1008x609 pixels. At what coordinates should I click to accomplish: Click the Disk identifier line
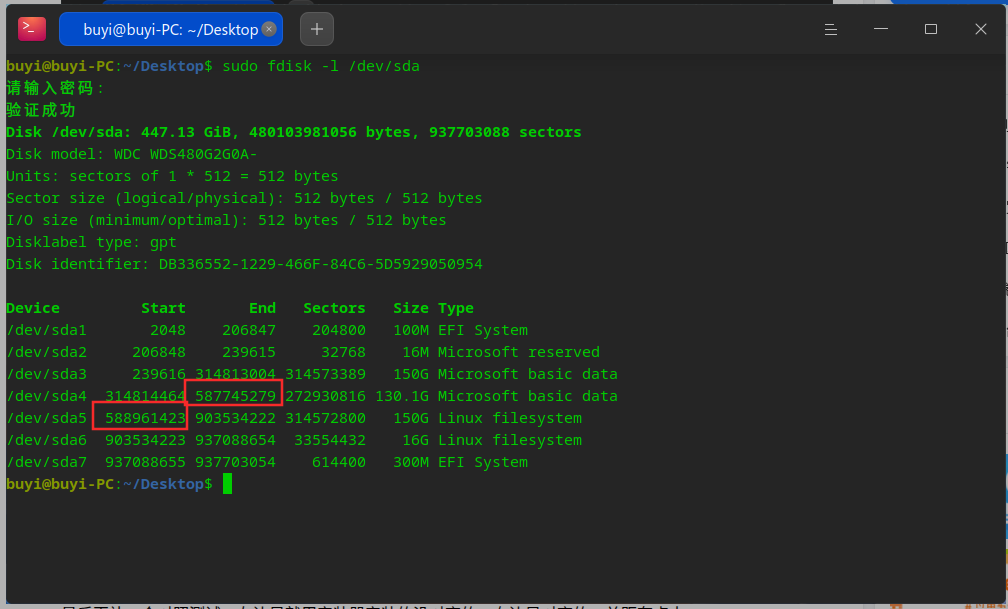tap(244, 264)
